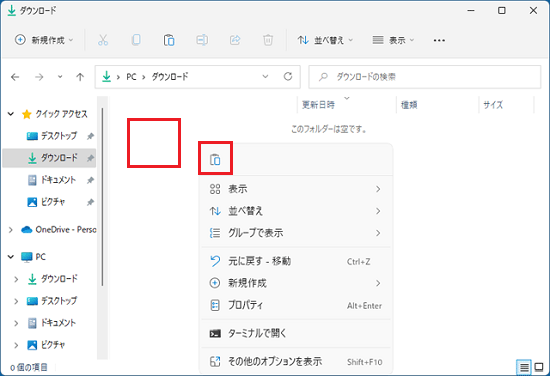This screenshot has width=550, height=376.
Task: Click the copy toolbar icon
Action: pyautogui.click(x=136, y=40)
